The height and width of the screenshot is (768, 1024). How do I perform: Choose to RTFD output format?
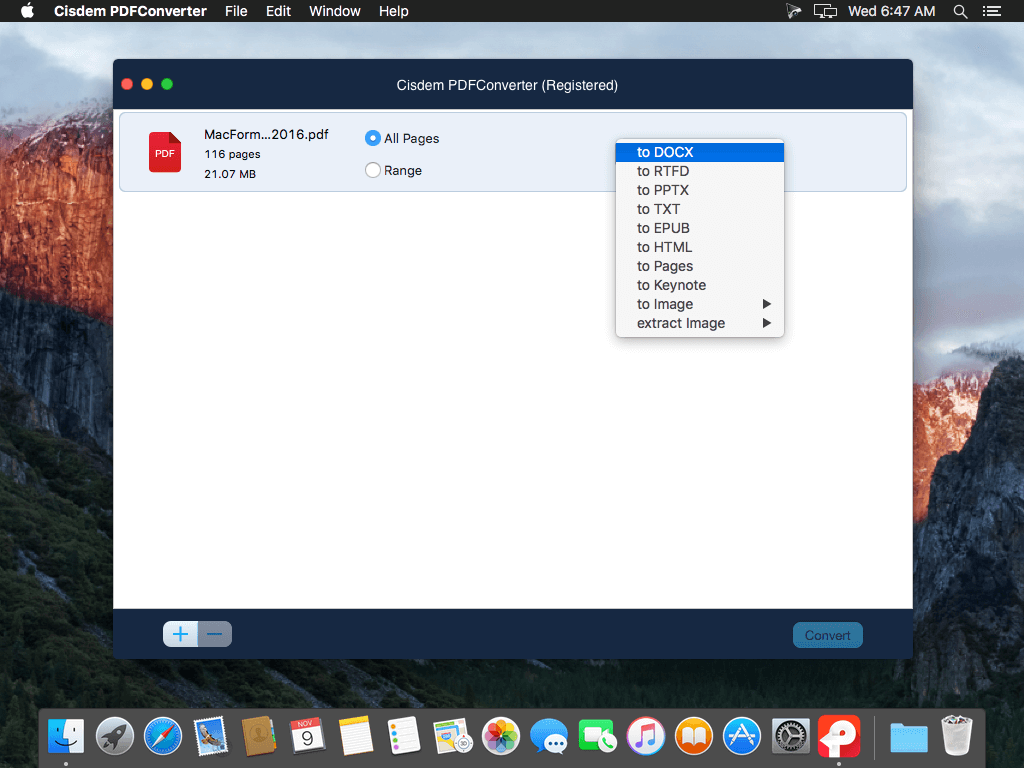pos(699,171)
